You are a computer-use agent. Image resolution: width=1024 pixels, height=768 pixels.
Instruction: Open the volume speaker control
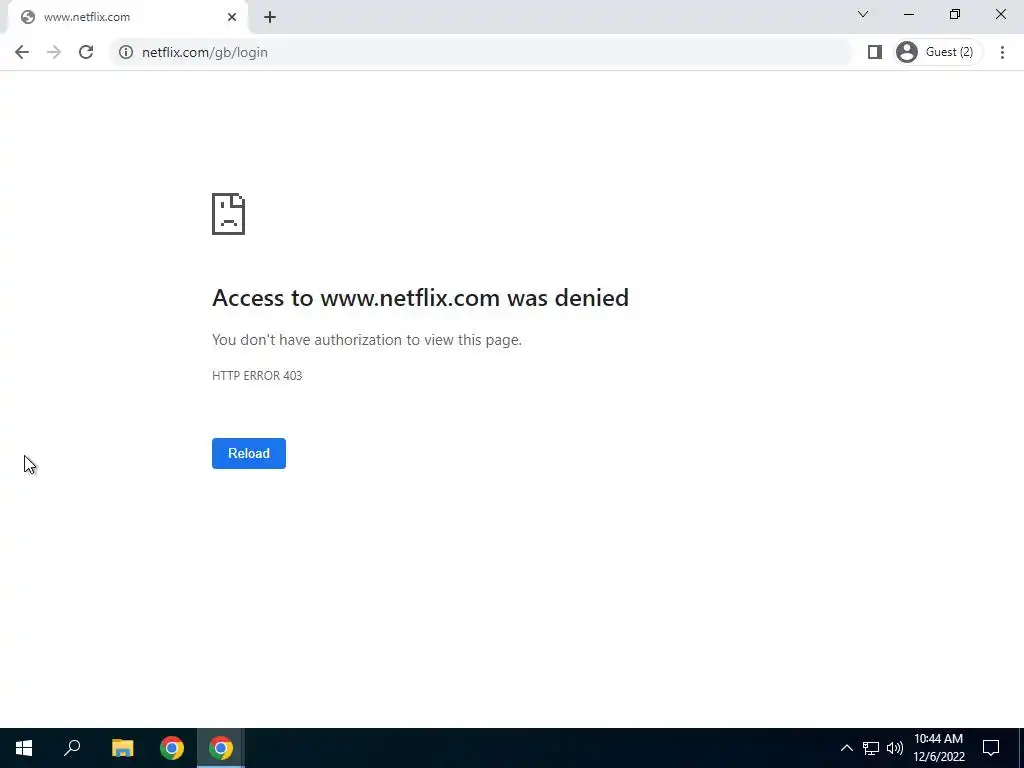895,748
